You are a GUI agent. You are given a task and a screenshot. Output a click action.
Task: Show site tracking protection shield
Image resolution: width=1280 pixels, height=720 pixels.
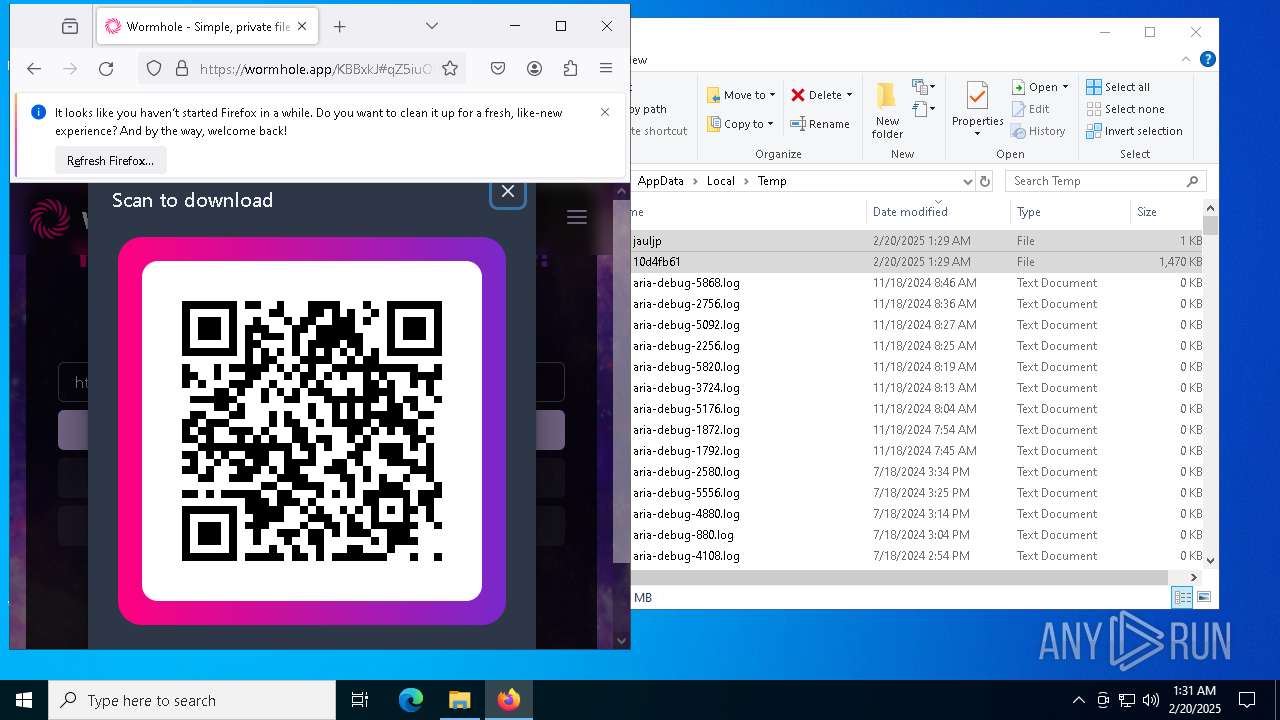point(154,69)
